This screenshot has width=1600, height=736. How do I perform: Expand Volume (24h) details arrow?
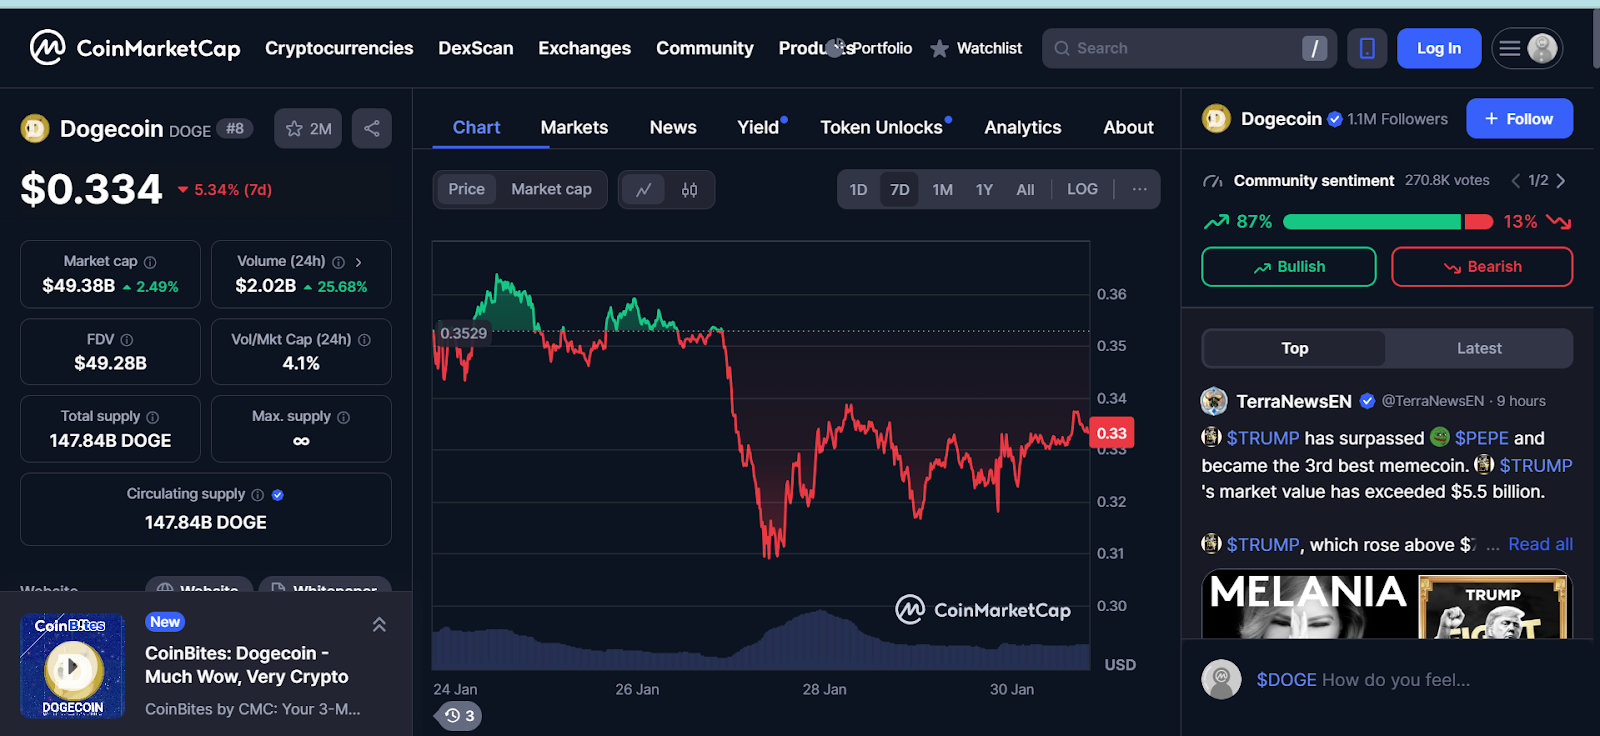[359, 262]
